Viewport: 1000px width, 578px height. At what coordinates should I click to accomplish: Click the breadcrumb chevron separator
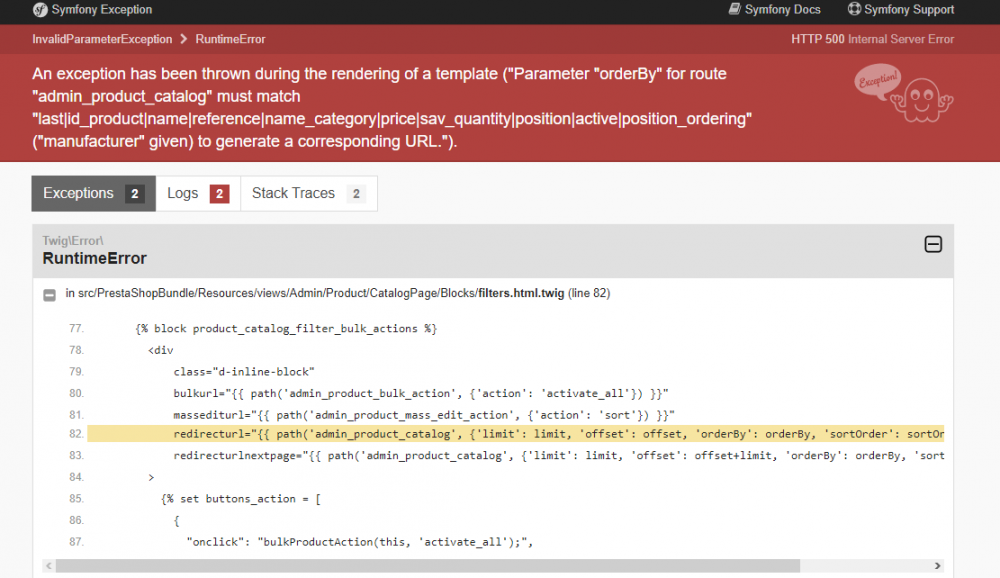pyautogui.click(x=183, y=39)
